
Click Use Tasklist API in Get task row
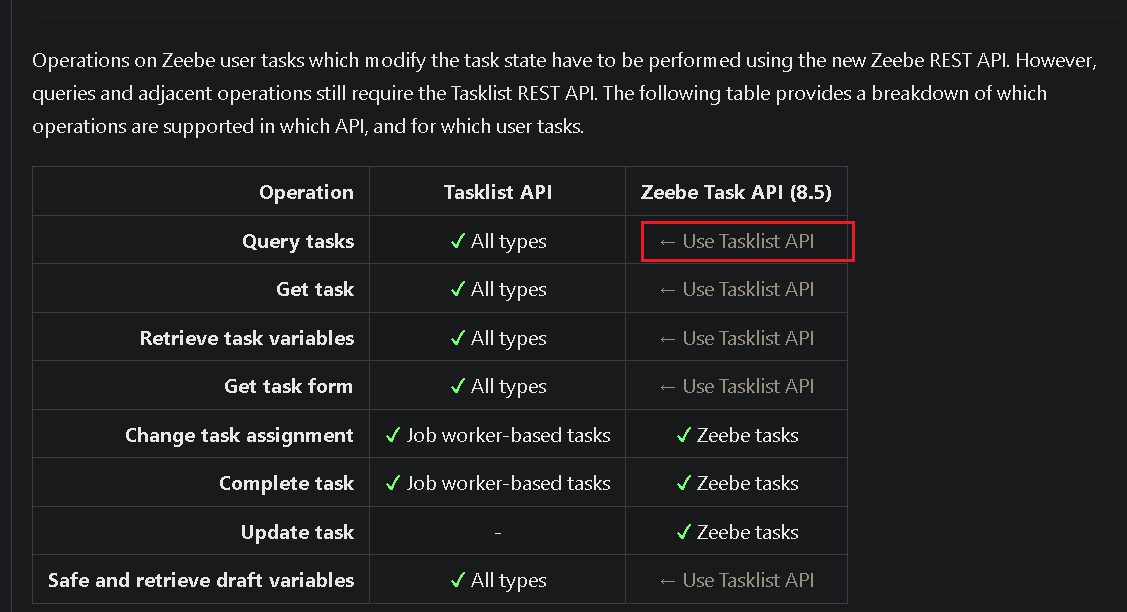click(748, 289)
